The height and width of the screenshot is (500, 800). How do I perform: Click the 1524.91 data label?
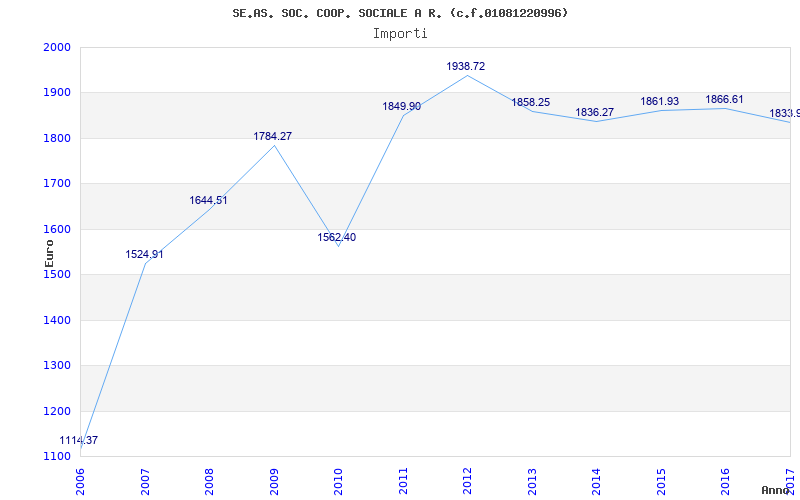click(x=144, y=254)
